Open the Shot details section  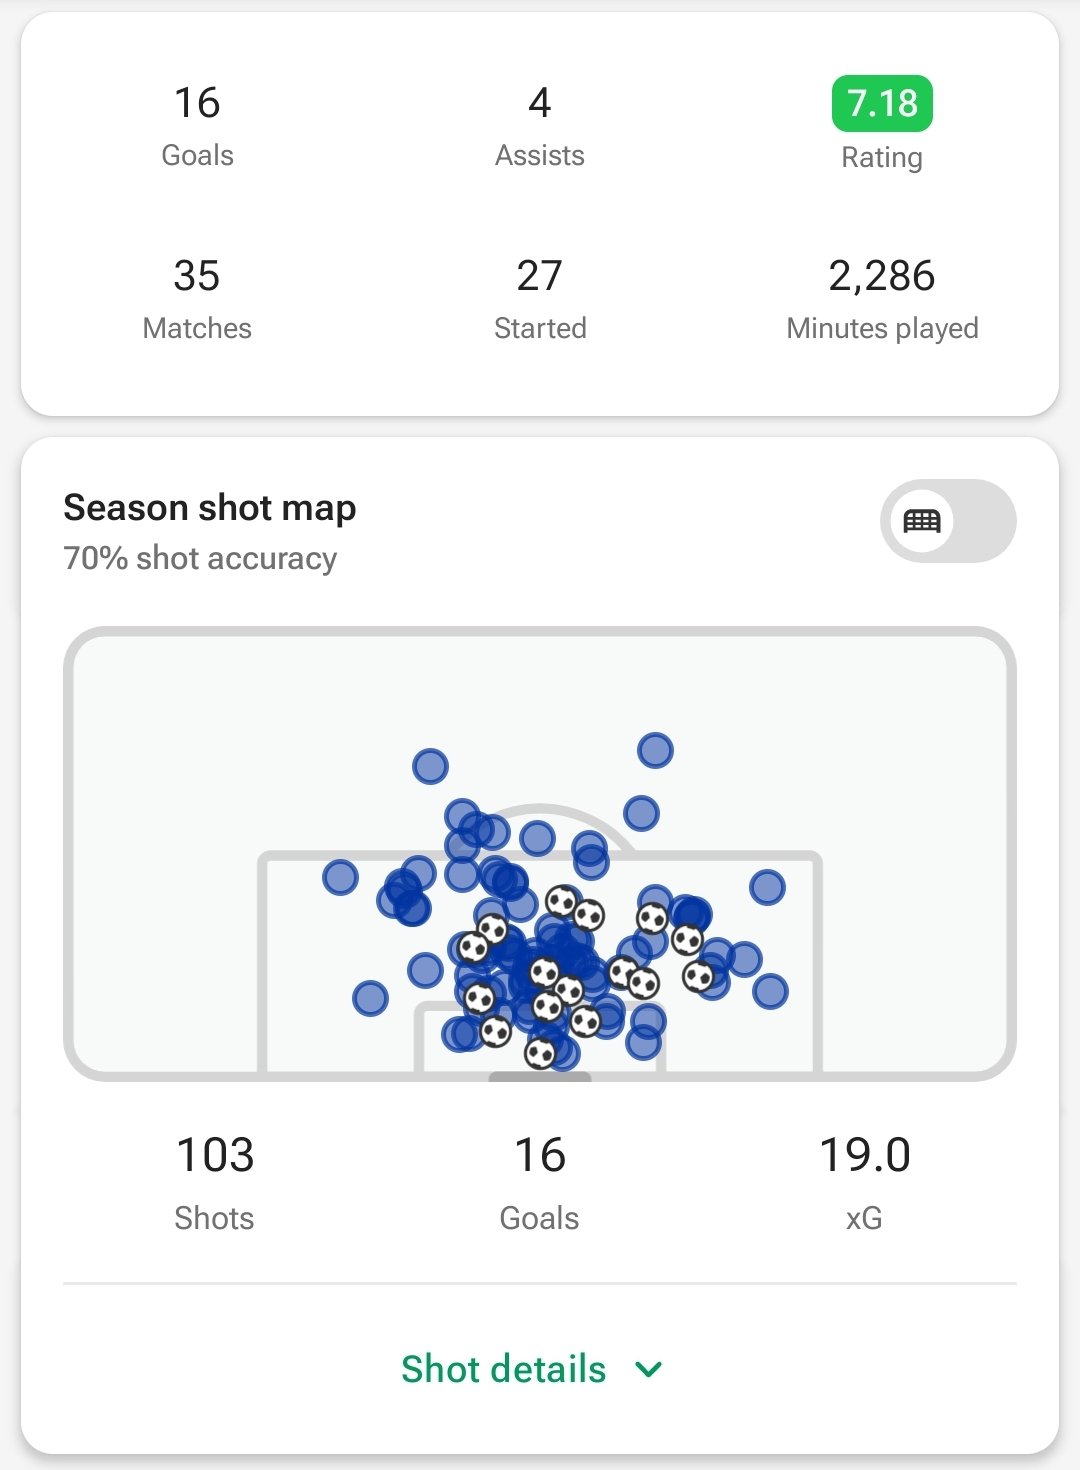[532, 1369]
